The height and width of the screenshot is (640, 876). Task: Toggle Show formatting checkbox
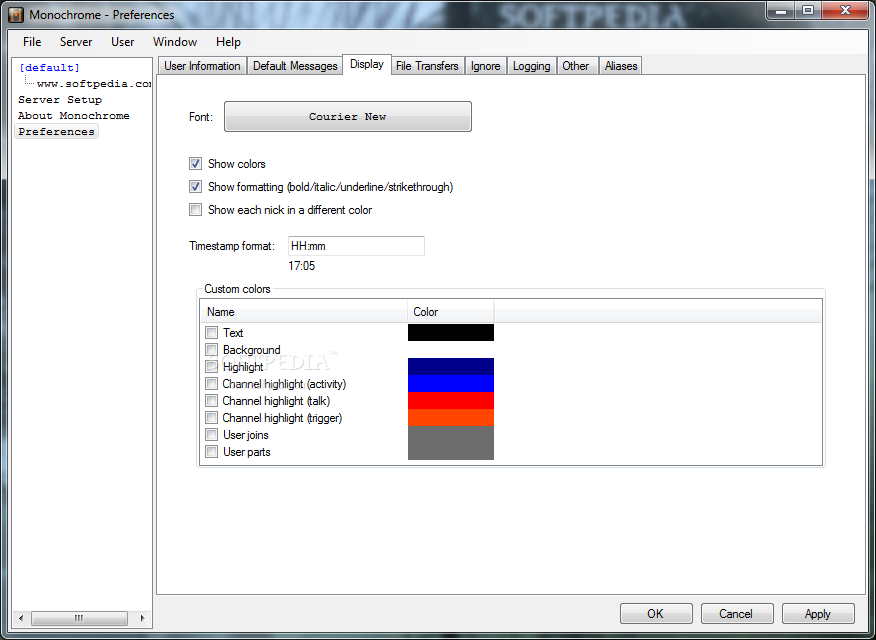[x=196, y=187]
